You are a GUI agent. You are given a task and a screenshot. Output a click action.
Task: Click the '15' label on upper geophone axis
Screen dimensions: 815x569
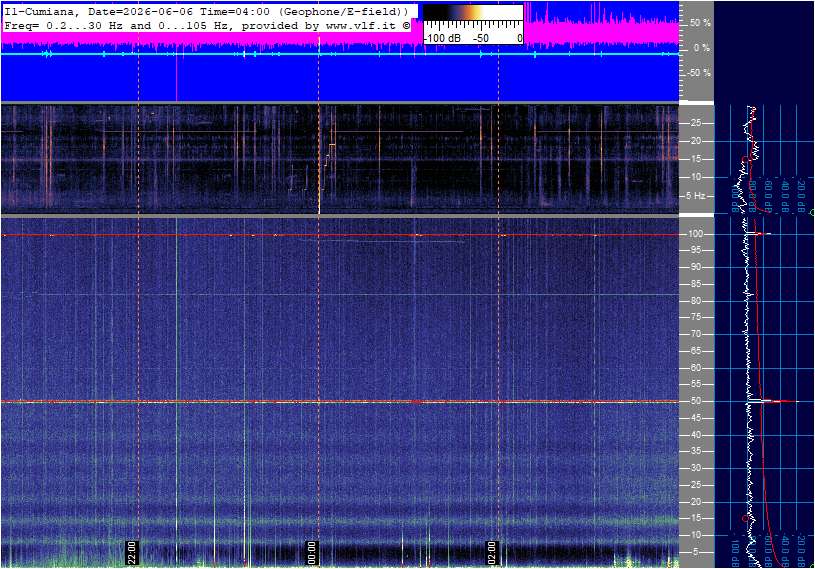click(x=695, y=159)
